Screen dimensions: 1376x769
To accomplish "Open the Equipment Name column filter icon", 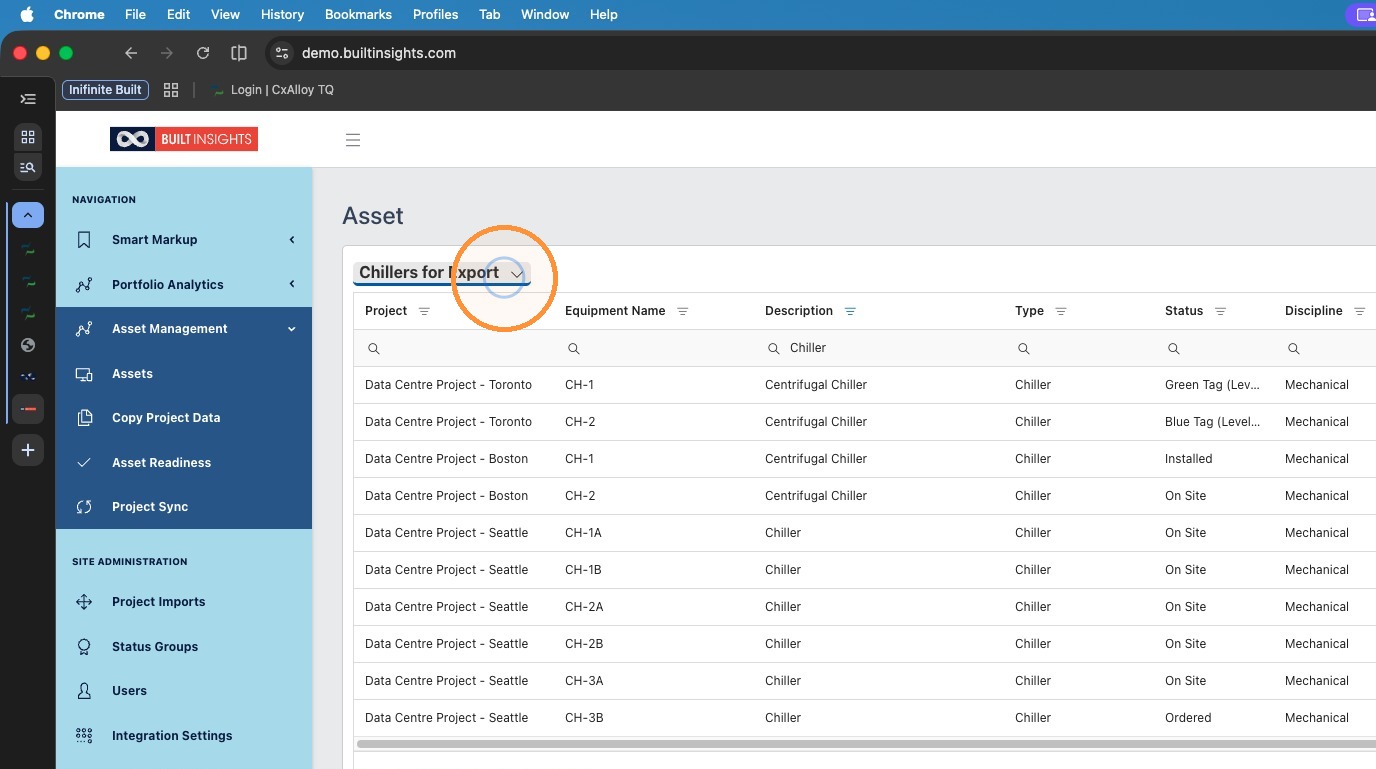I will [683, 311].
